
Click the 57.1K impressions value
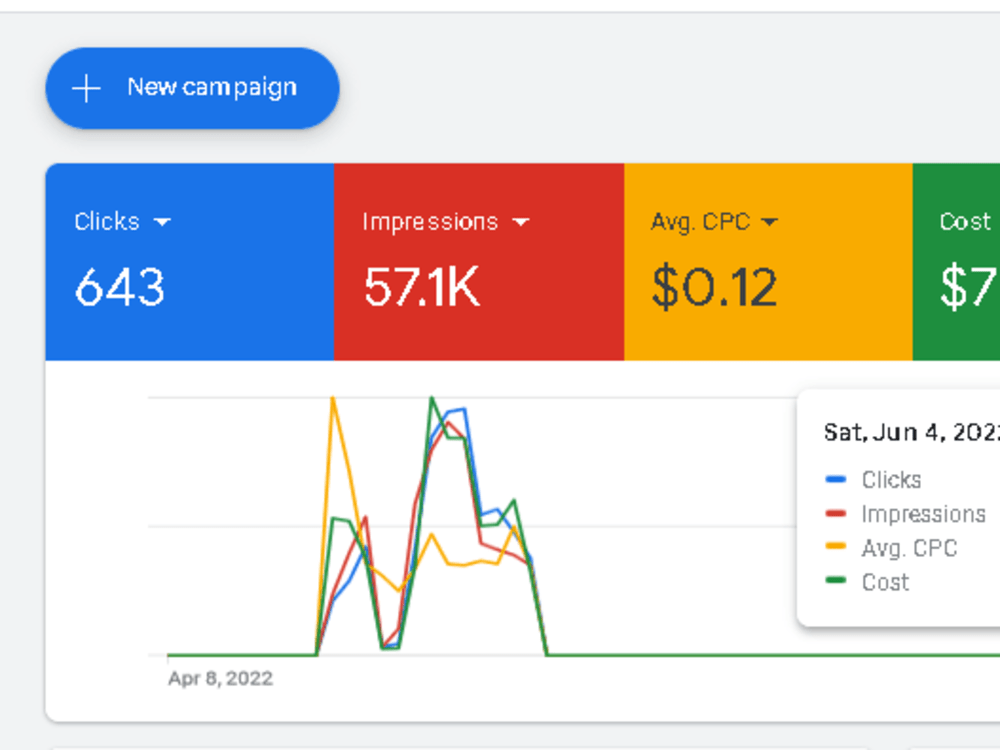(422, 288)
